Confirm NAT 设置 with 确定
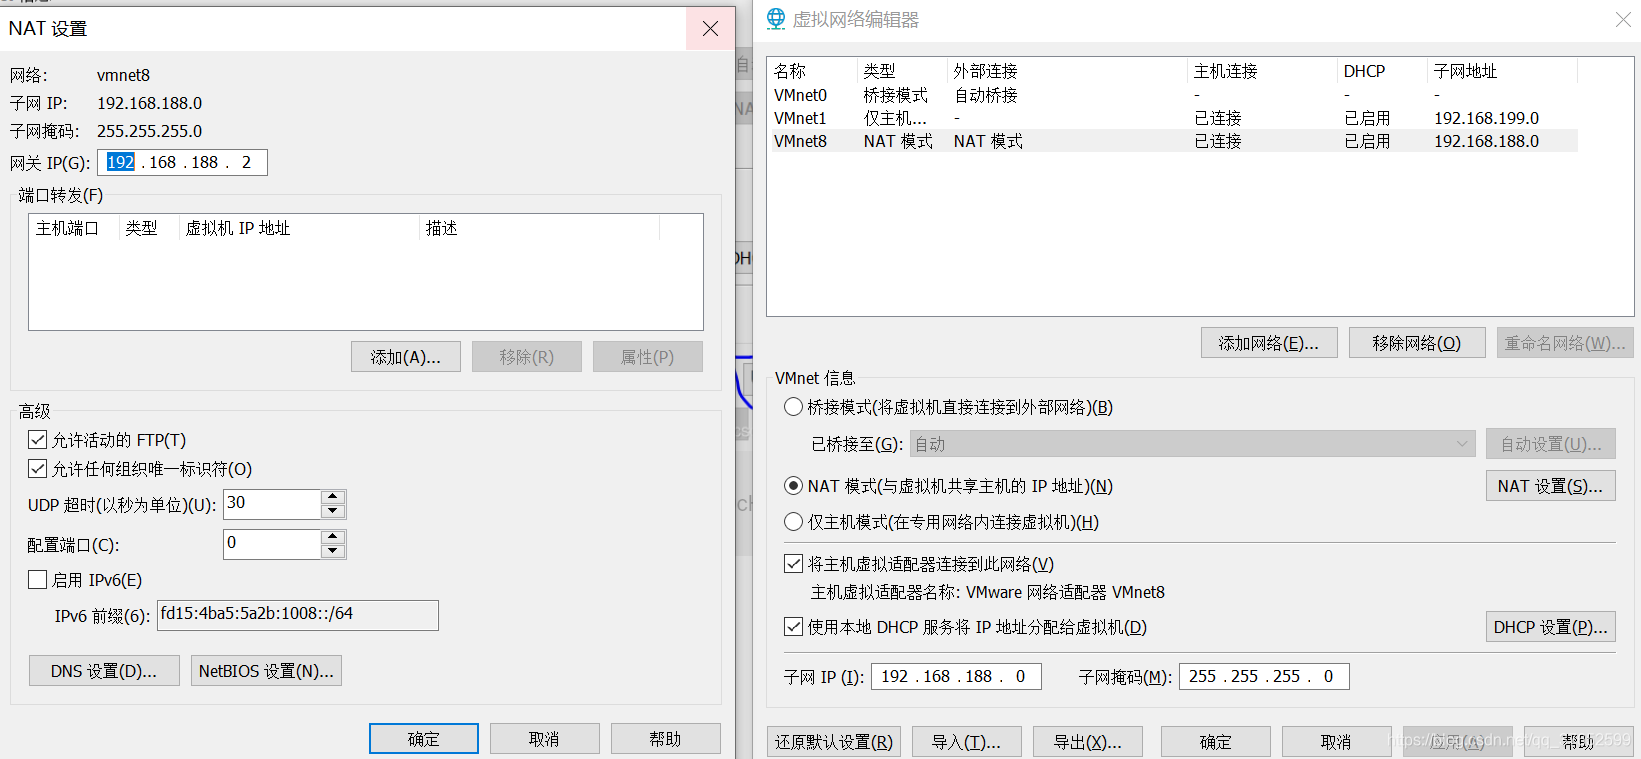 pyautogui.click(x=423, y=739)
